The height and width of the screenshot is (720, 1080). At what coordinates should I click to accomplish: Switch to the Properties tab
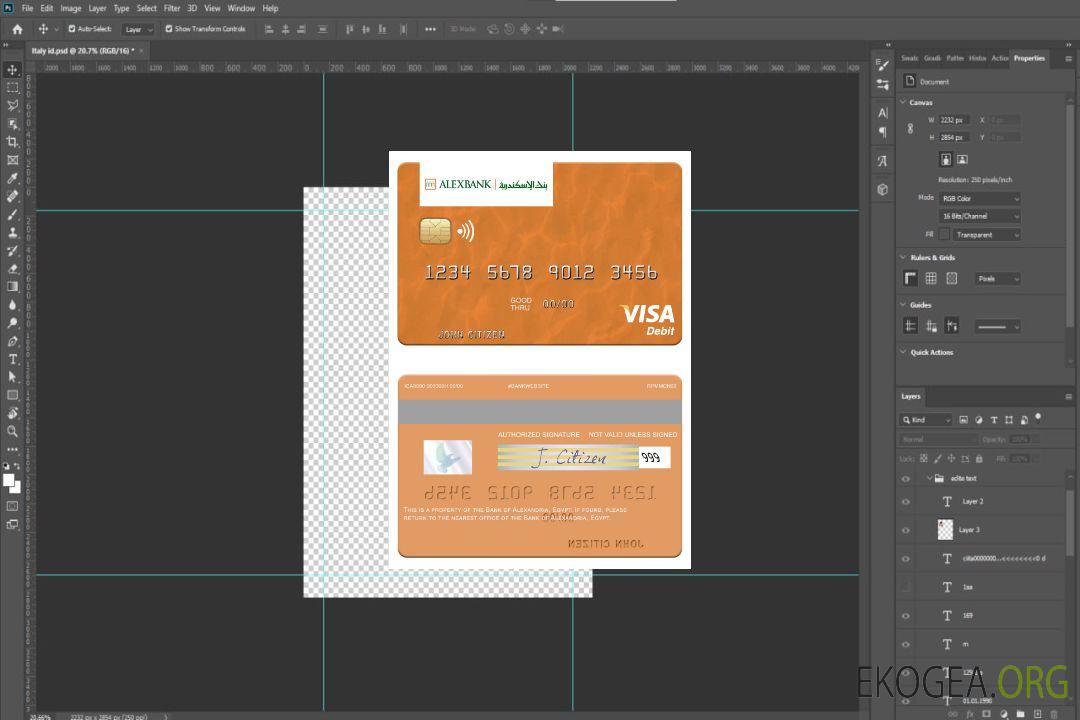coord(1029,59)
